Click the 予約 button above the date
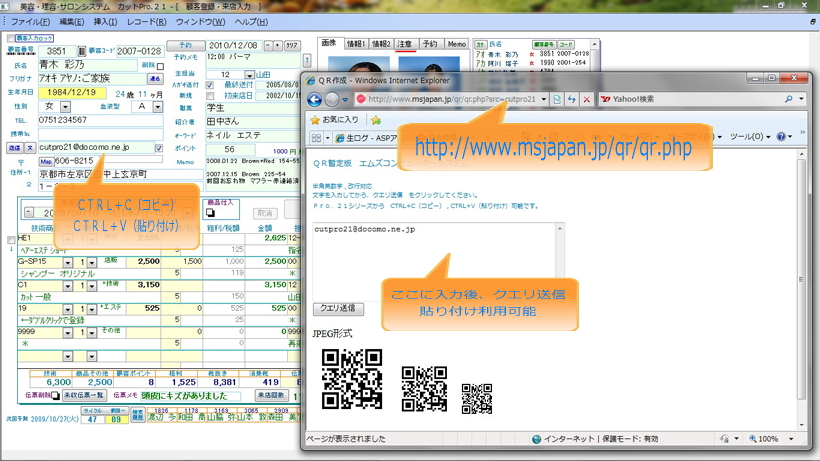Viewport: 820px width, 461px height. pos(185,45)
